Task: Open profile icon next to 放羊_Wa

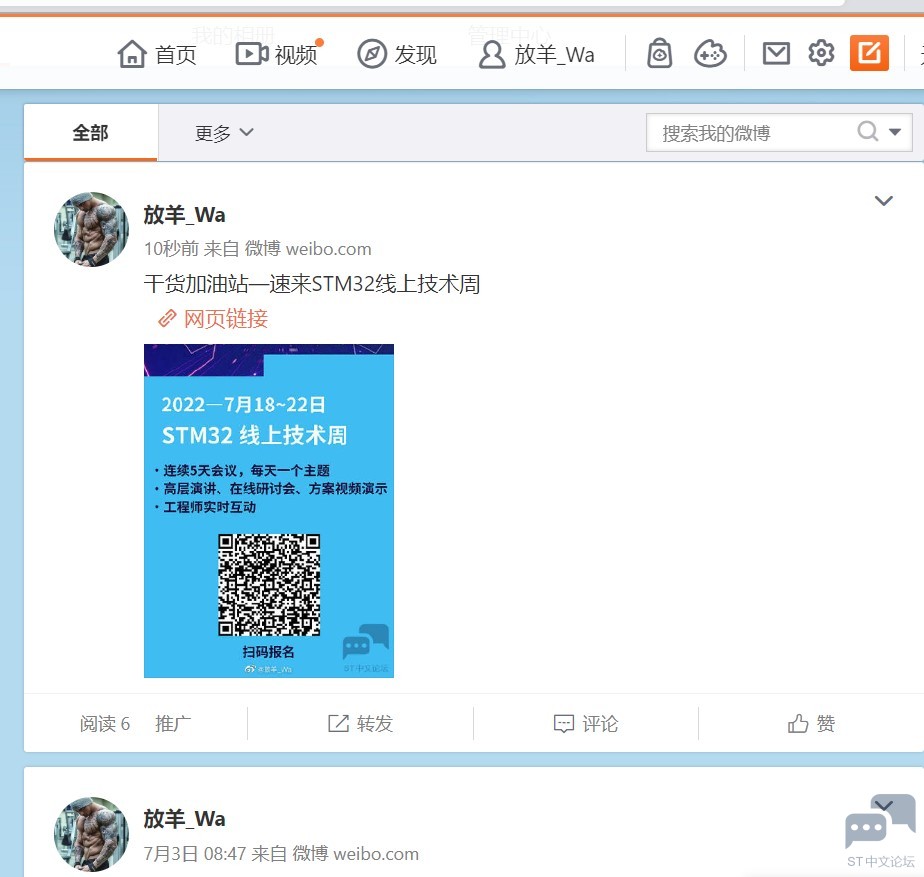Action: tap(491, 55)
